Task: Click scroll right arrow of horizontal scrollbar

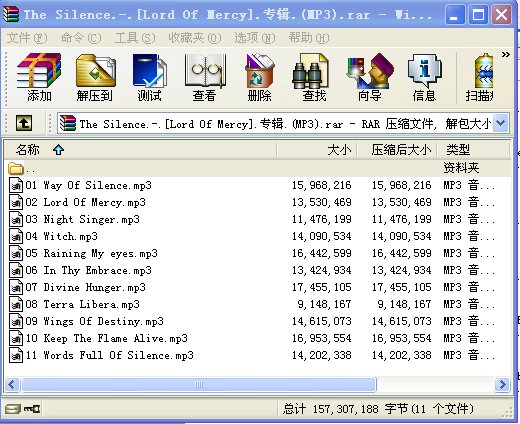Action: click(x=502, y=385)
